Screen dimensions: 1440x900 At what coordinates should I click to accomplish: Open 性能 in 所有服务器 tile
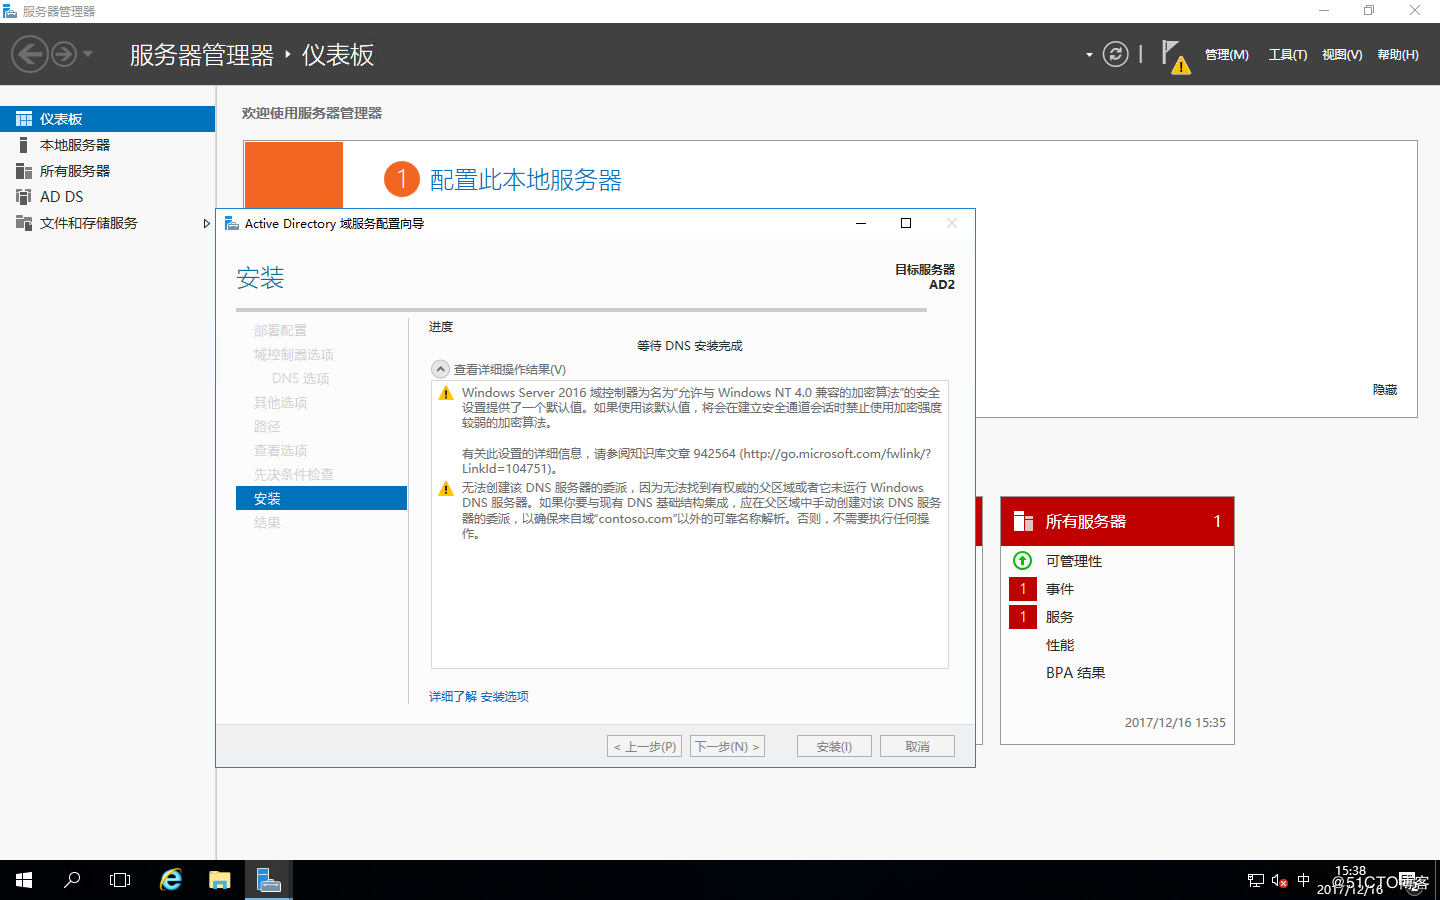1060,645
